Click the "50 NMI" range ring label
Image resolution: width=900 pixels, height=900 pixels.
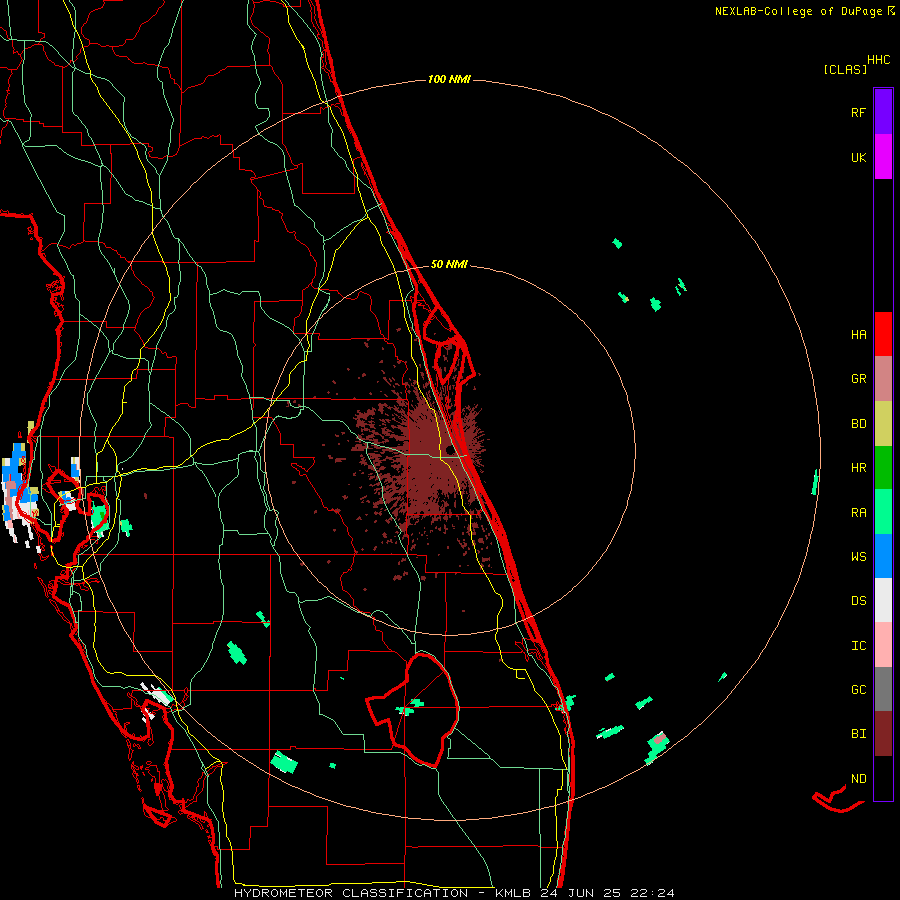point(449,264)
